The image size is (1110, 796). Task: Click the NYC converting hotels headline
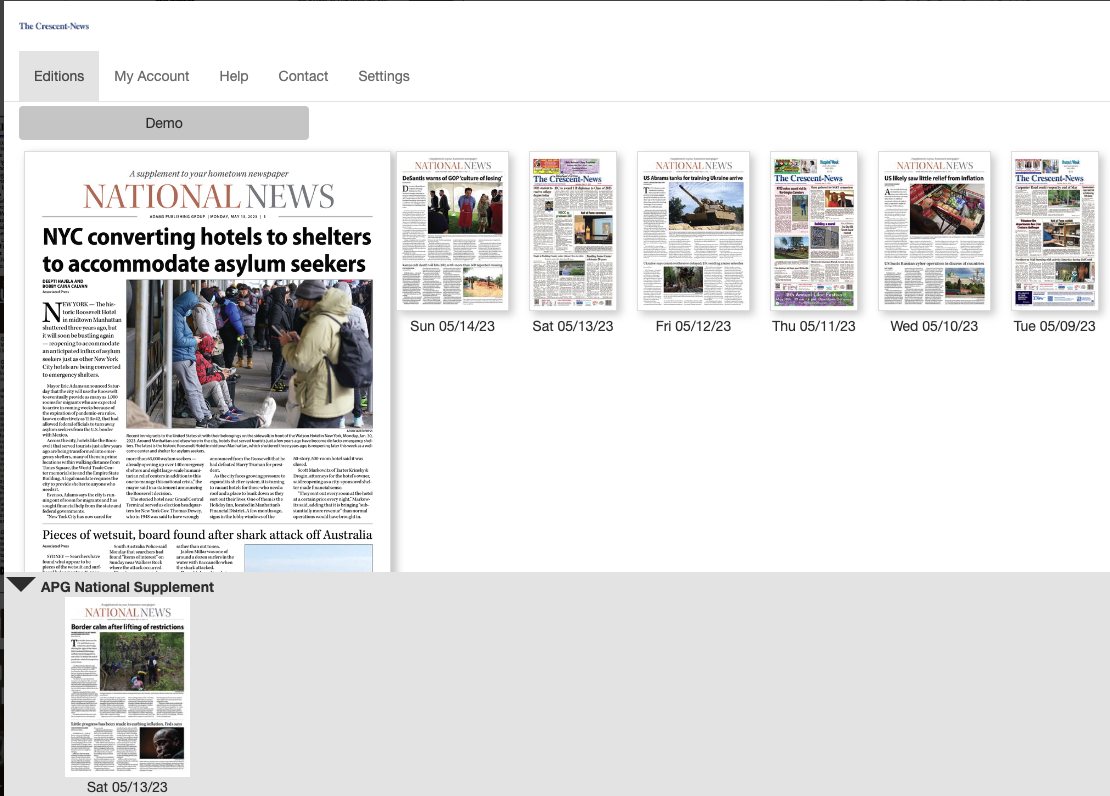point(206,250)
